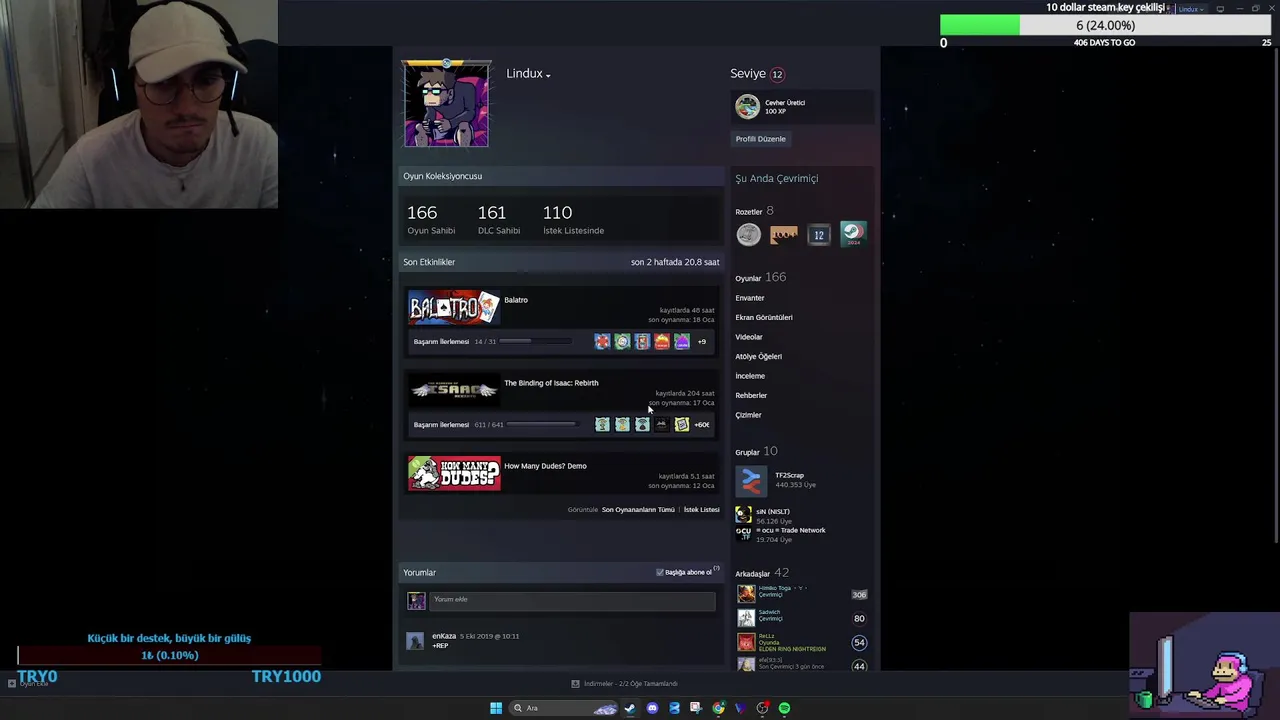Open The Binding of Isaac banner
Viewport: 1280px width, 720px height.
(454, 391)
